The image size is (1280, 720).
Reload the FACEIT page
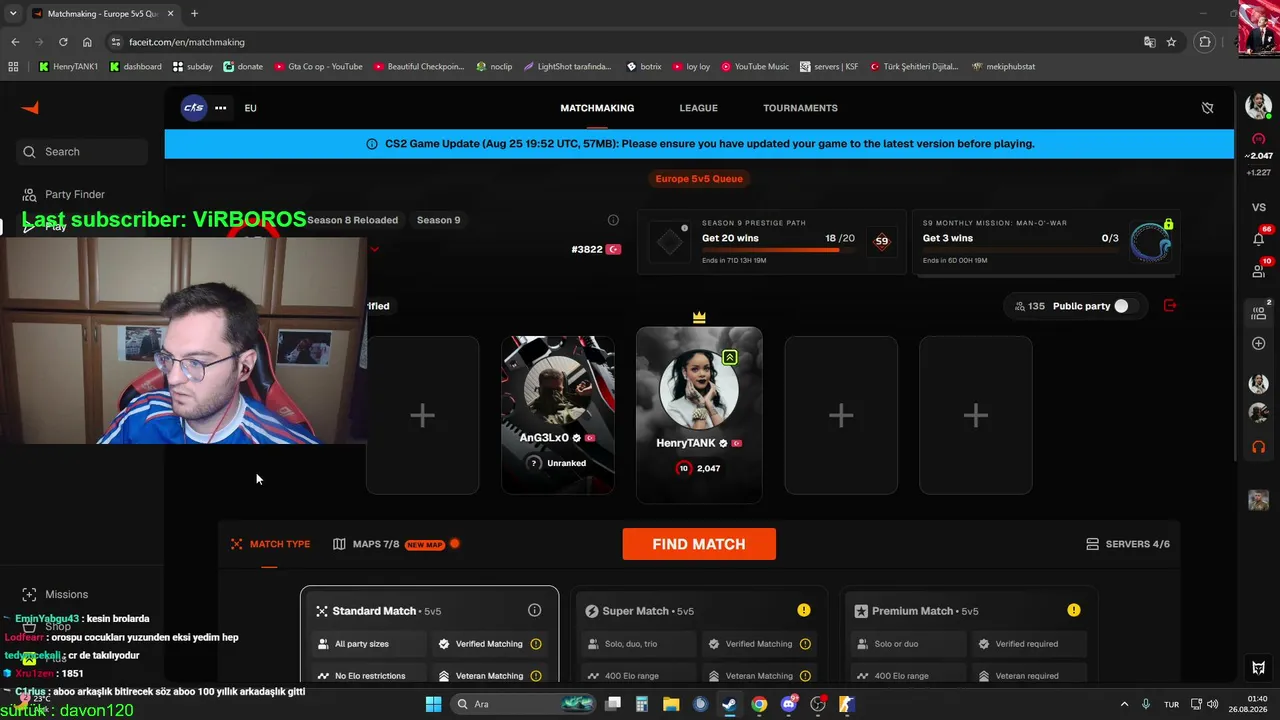[x=63, y=42]
